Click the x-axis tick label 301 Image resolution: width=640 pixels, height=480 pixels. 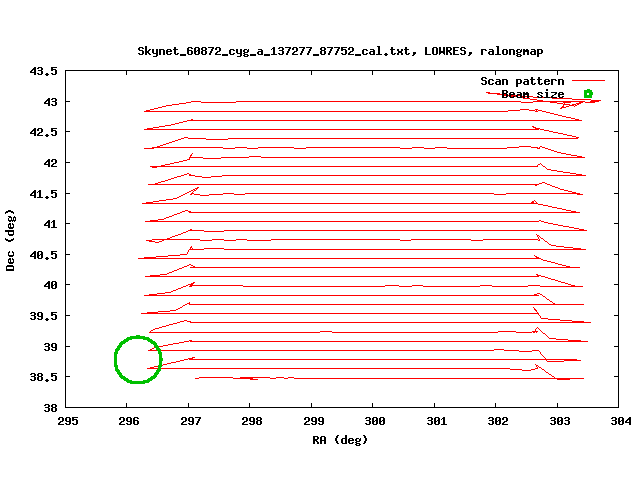pos(437,421)
